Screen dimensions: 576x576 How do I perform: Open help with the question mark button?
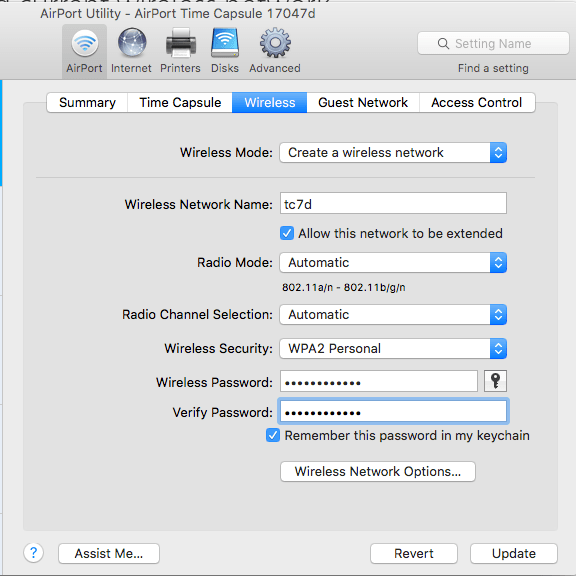(33, 553)
